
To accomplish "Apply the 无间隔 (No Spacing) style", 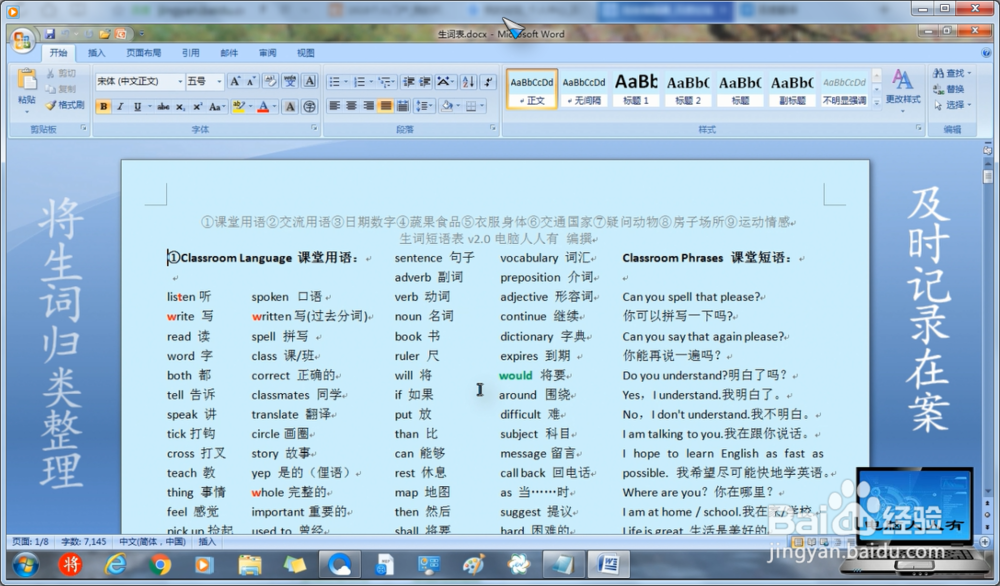I will [x=584, y=89].
